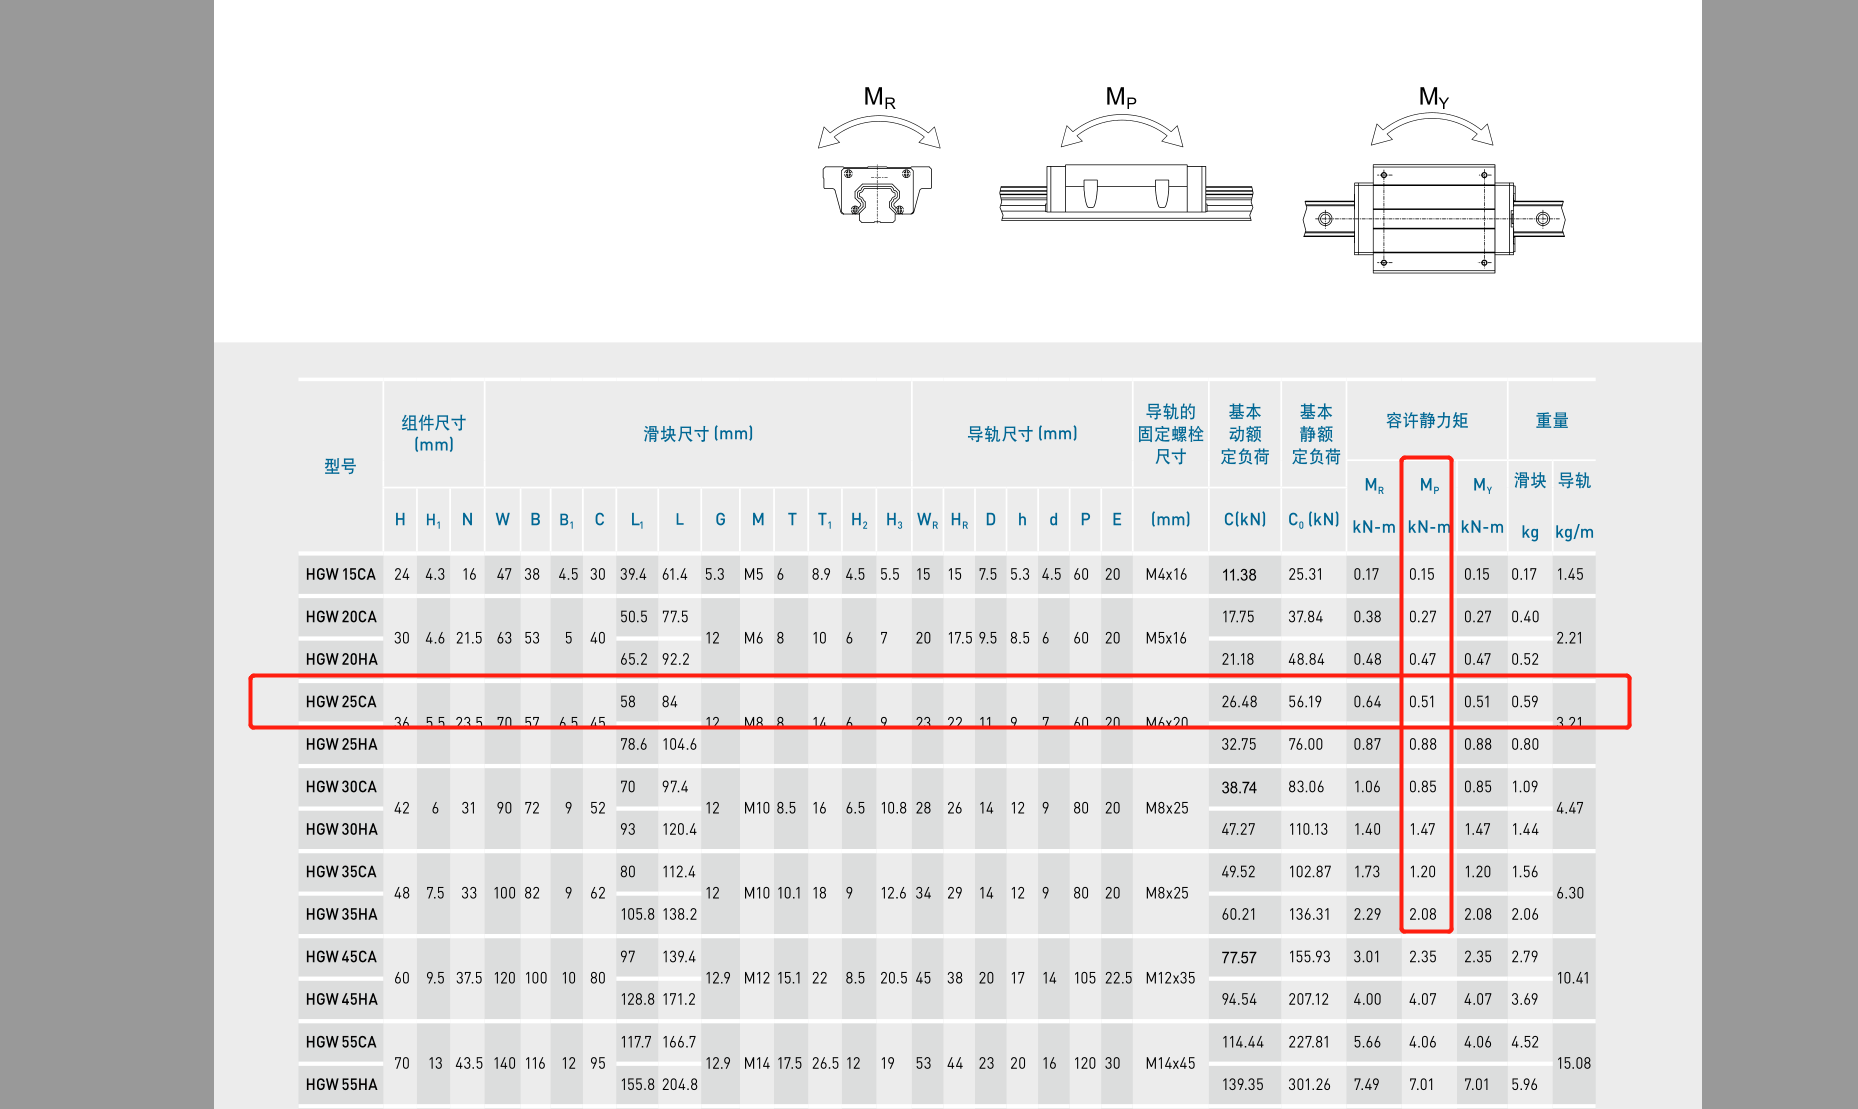Select the 导轨尺寸 (mm) header
Viewport: 1858px width, 1109px height.
click(1022, 433)
